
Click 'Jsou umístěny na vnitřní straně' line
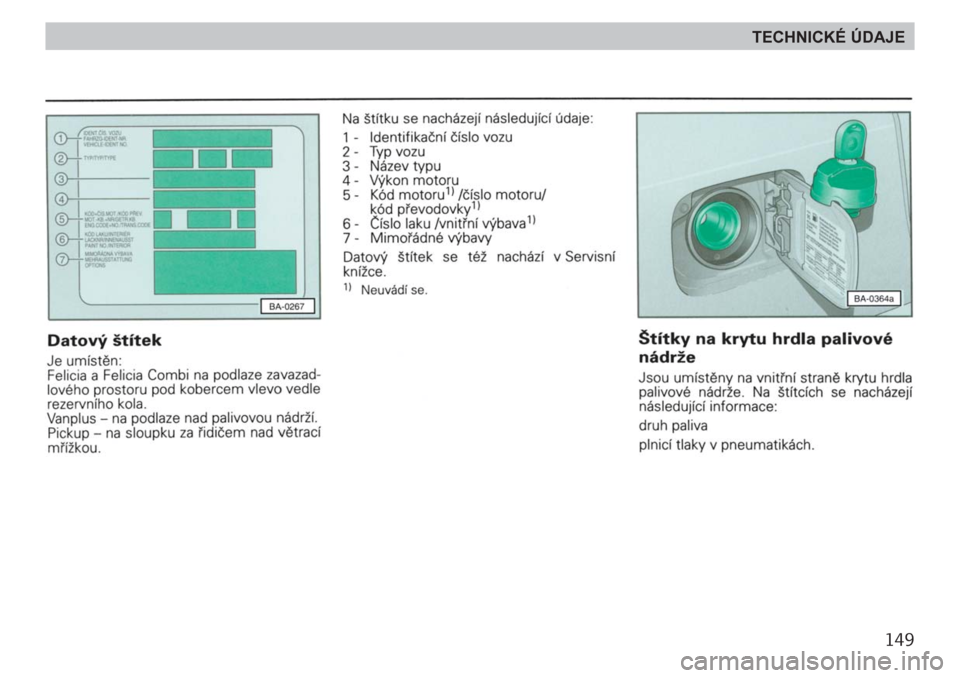click(775, 377)
